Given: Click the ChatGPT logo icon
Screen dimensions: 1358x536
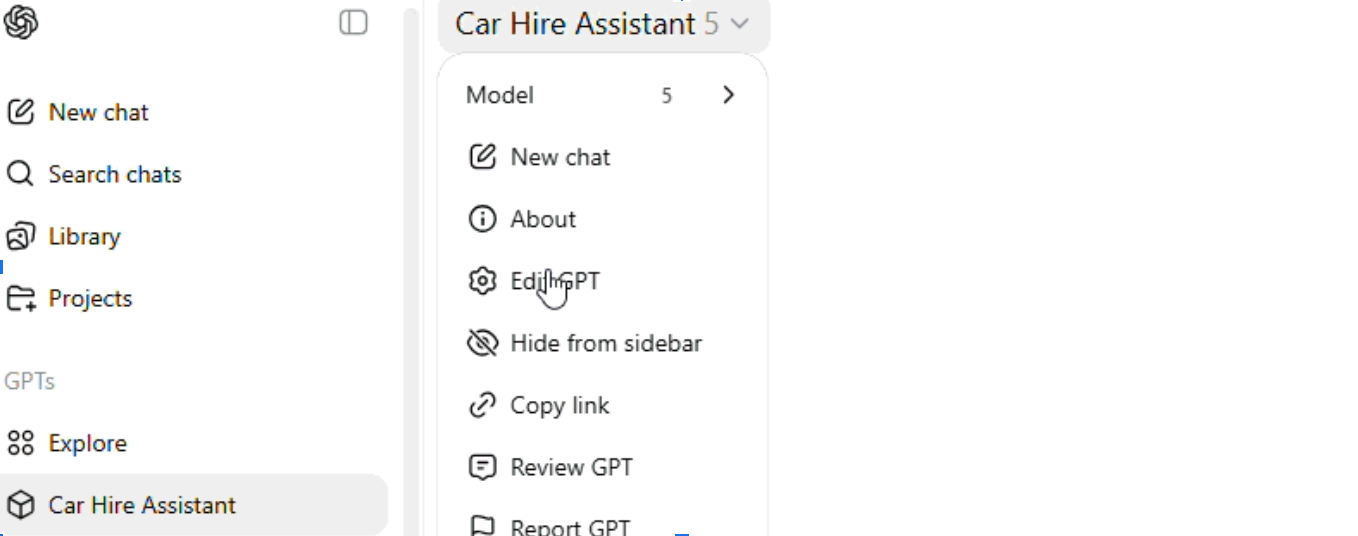Looking at the screenshot, I should click(x=21, y=22).
